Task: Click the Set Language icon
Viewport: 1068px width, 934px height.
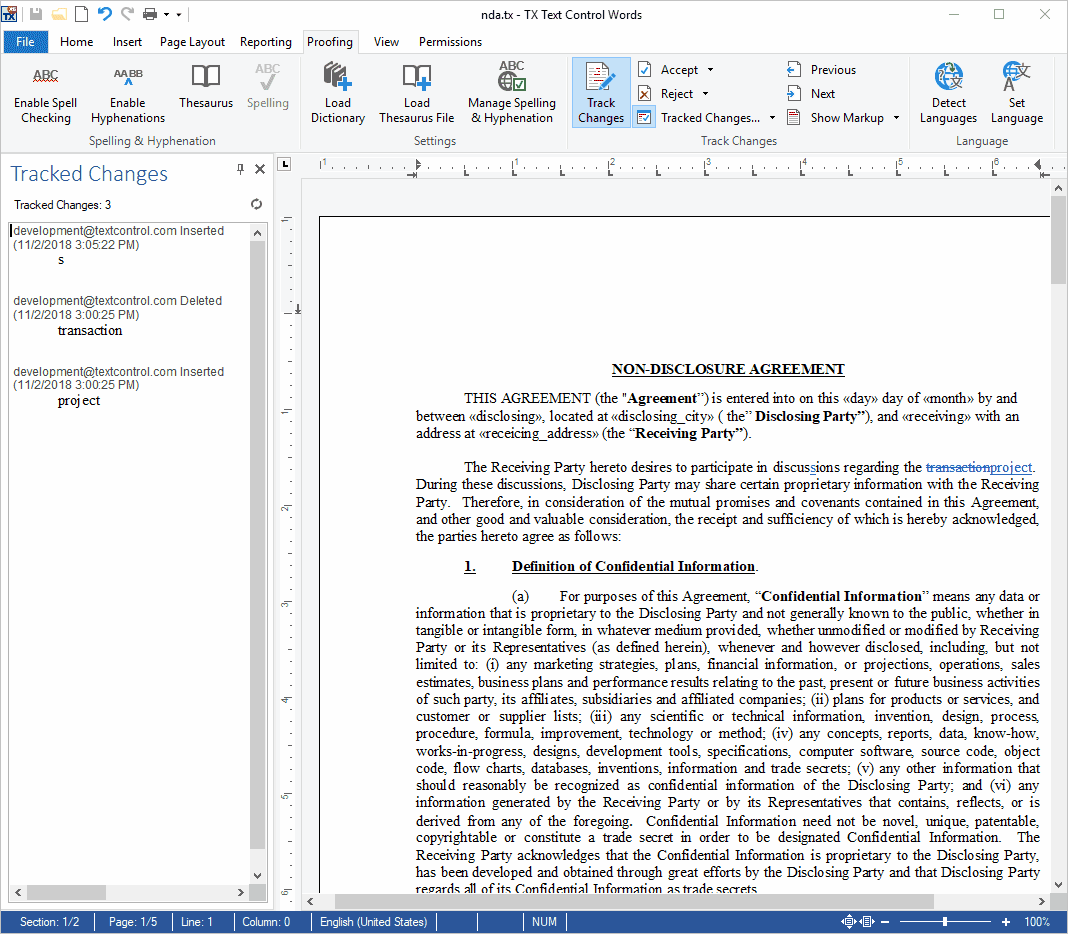Action: coord(1016,78)
